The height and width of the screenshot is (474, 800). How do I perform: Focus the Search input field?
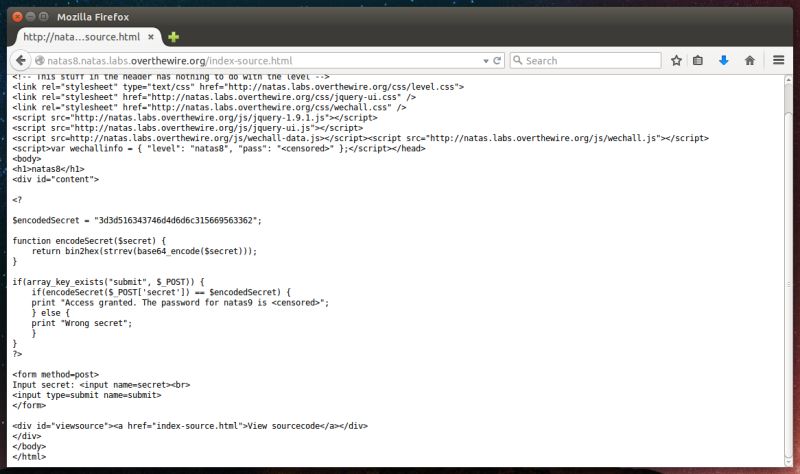click(x=585, y=60)
